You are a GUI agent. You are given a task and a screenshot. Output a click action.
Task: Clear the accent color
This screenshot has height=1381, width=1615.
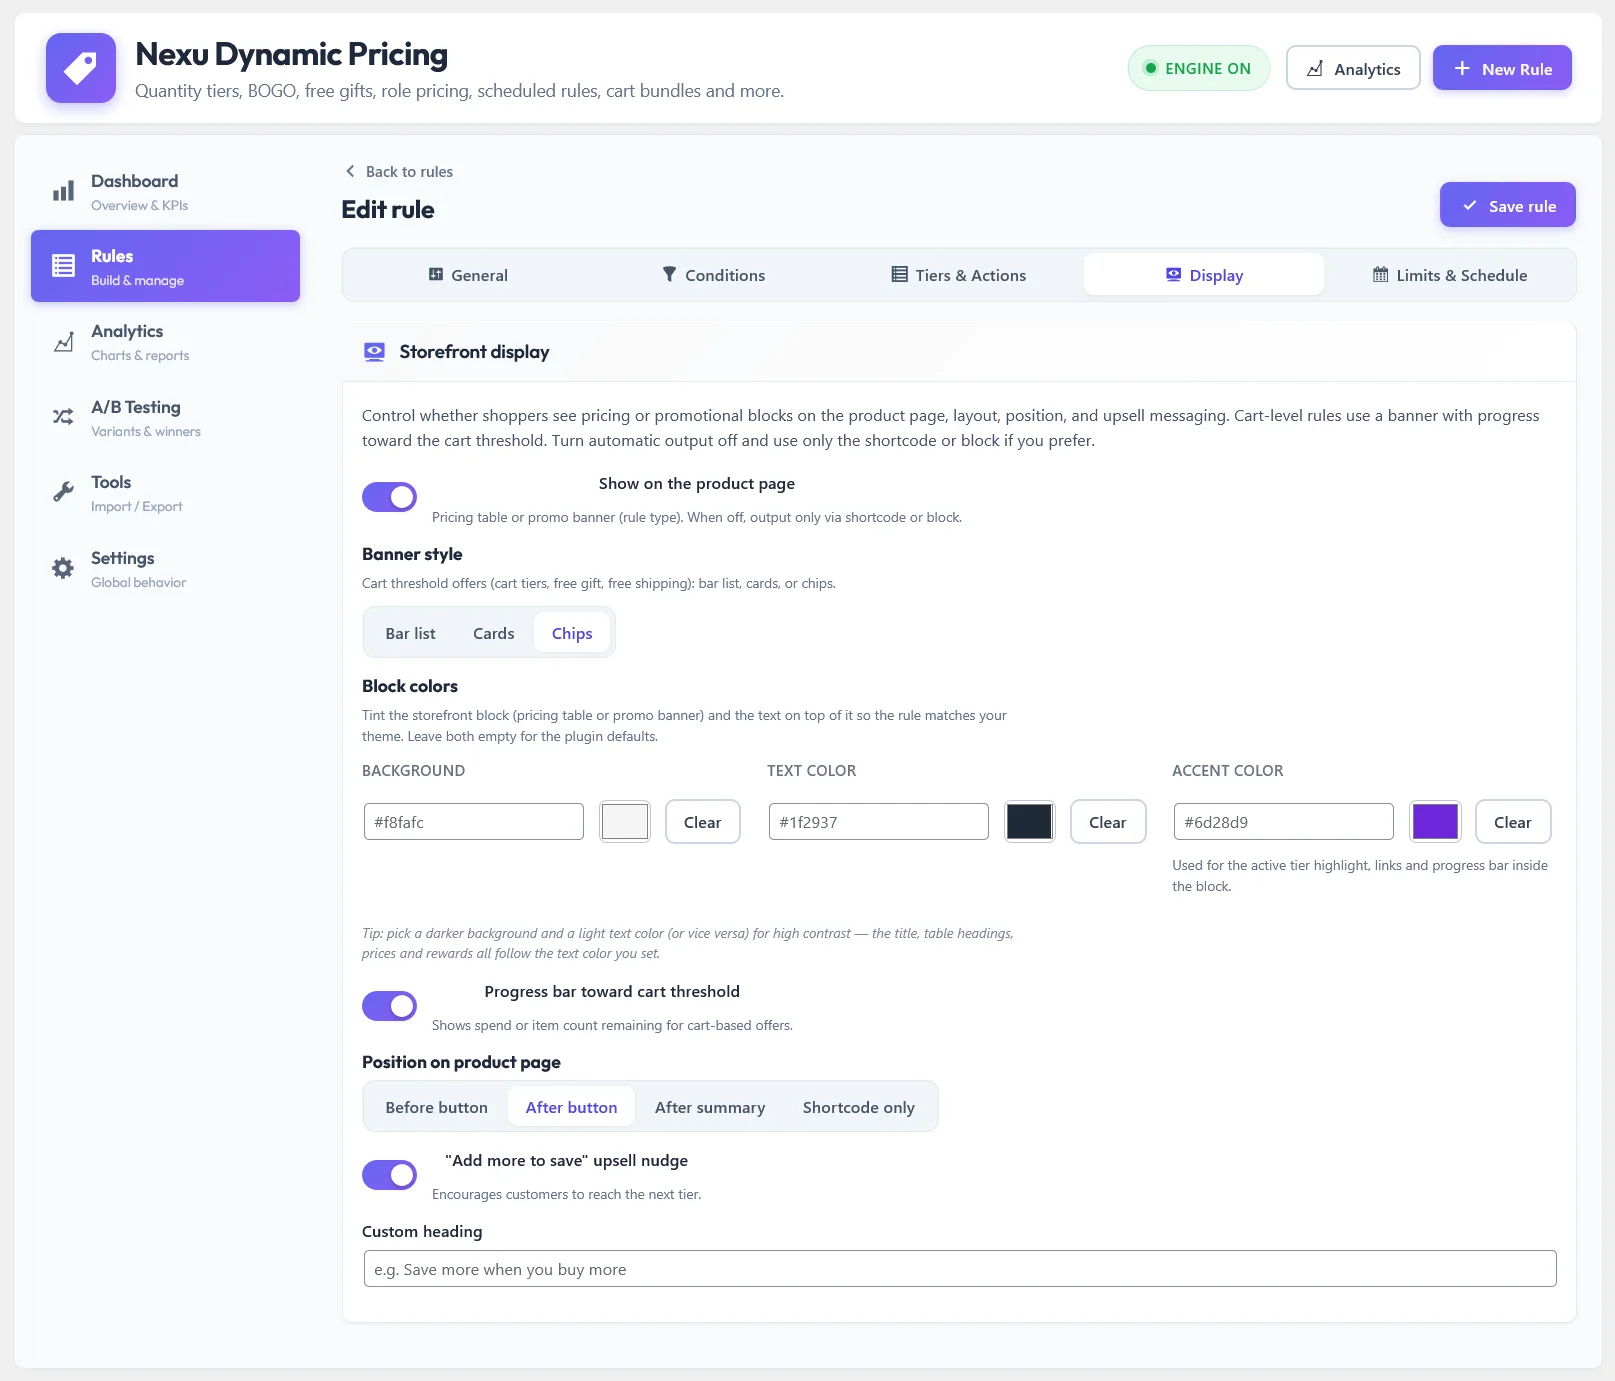[x=1512, y=822]
